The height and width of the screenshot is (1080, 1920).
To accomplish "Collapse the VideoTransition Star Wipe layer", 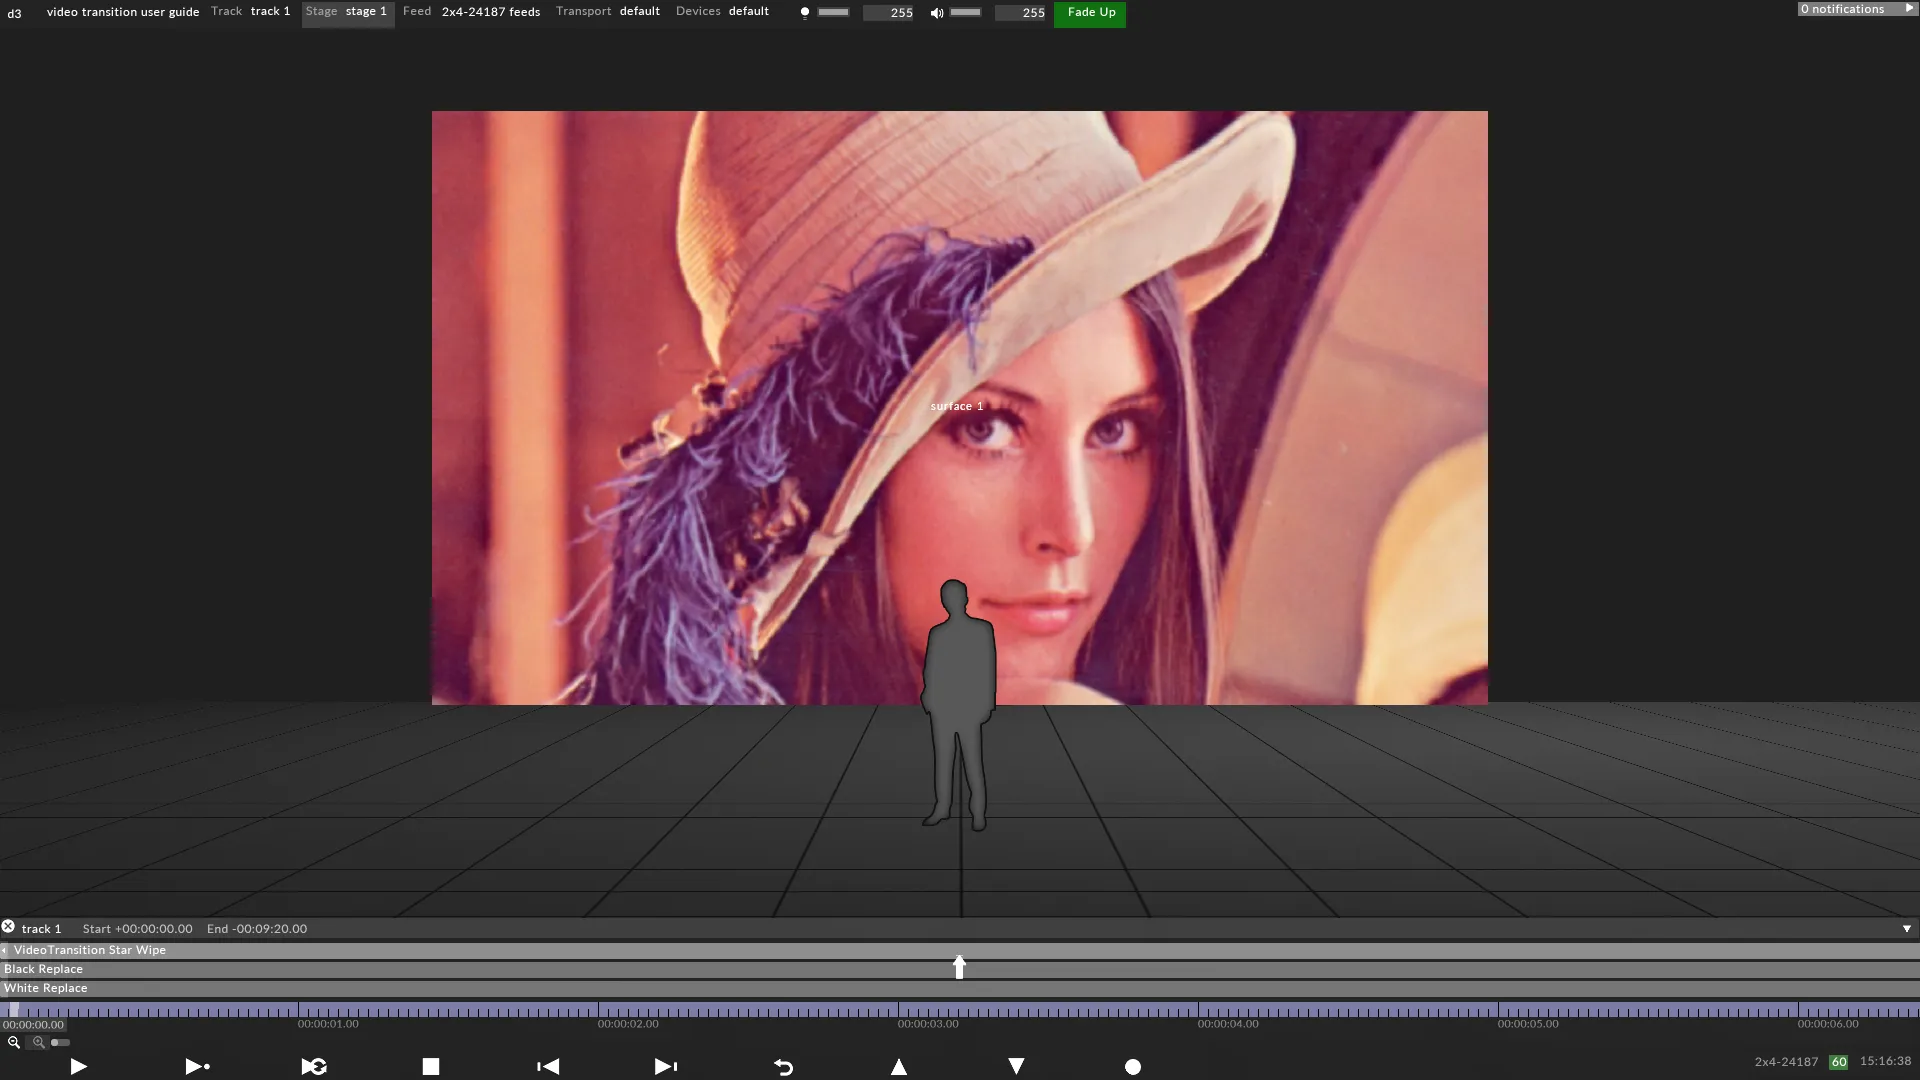I will click(4, 950).
